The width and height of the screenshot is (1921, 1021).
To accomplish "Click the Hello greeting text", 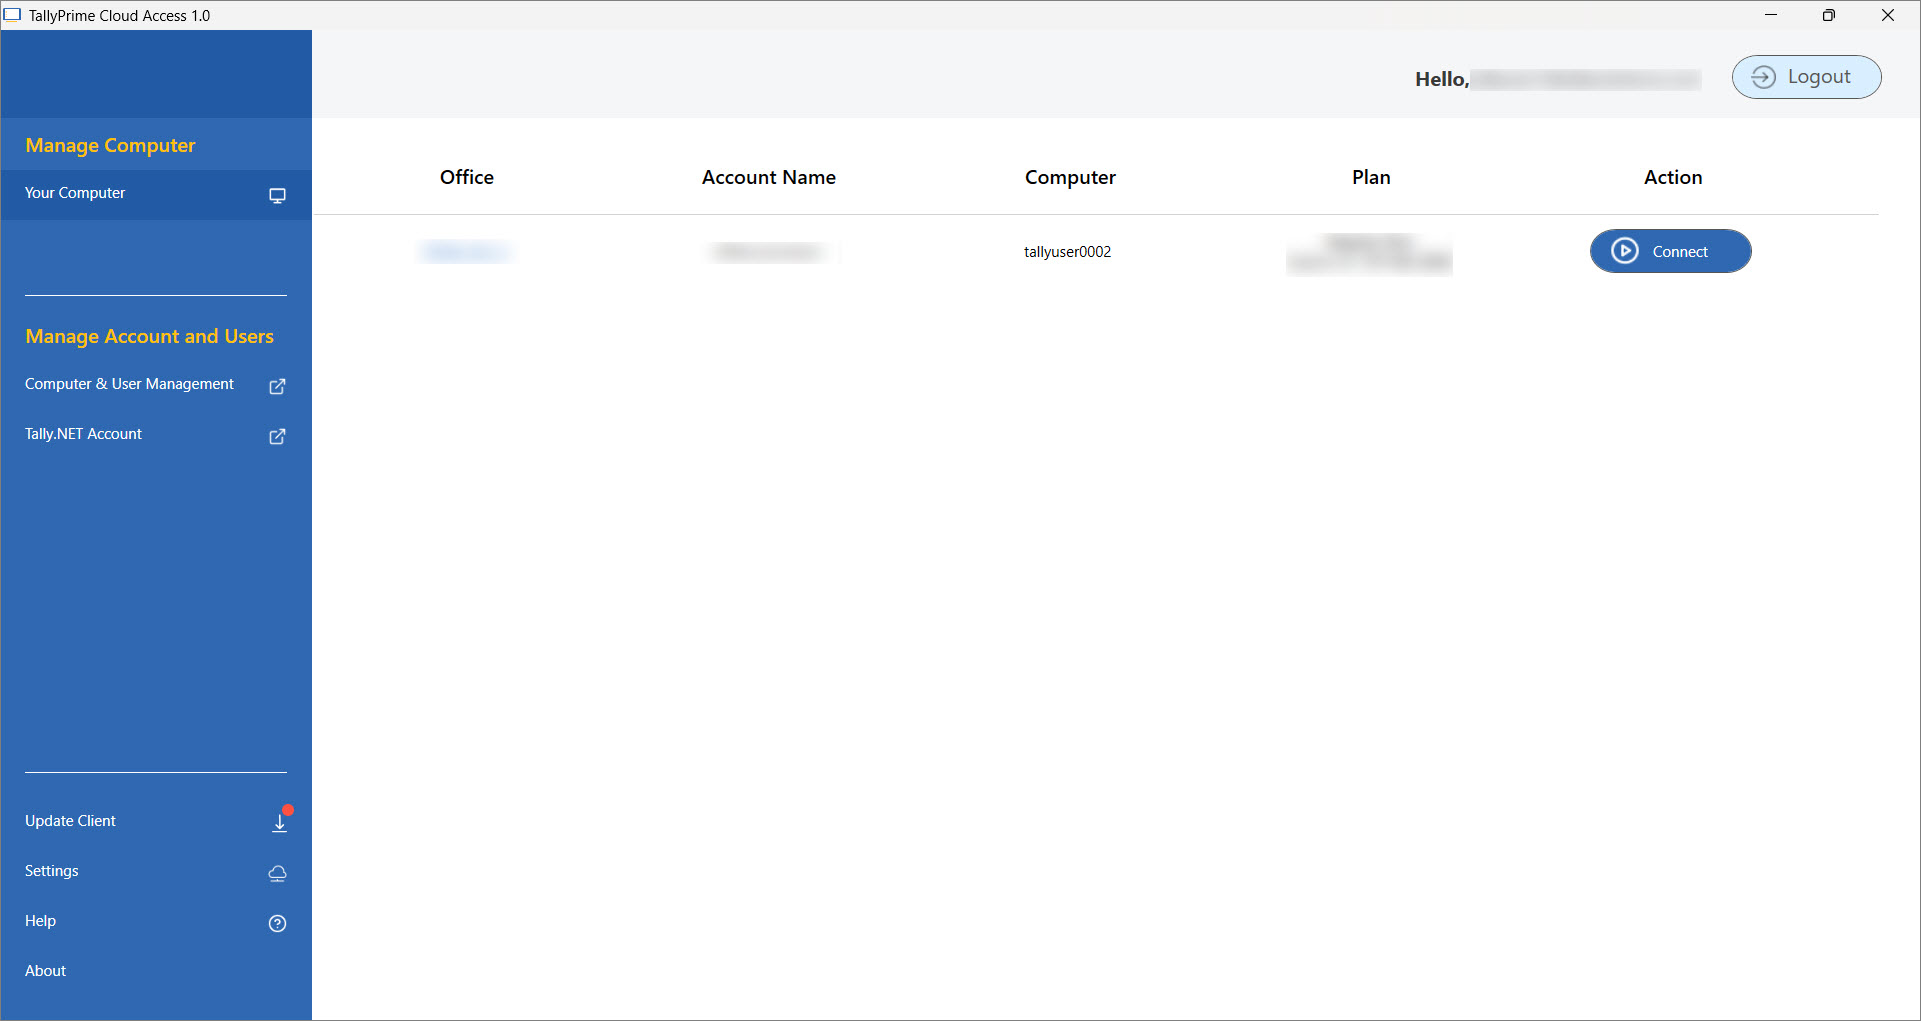I will [1442, 79].
